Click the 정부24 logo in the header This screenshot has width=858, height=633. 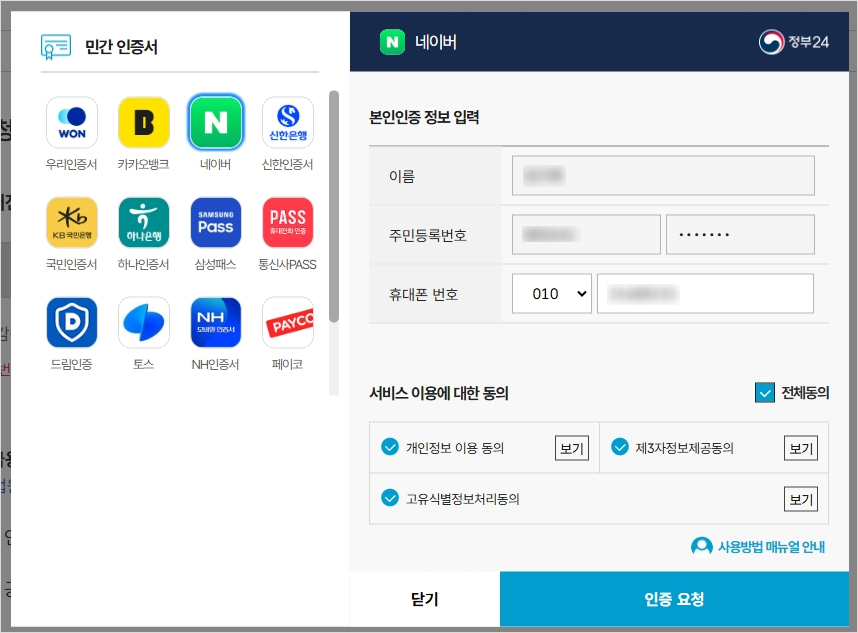793,42
